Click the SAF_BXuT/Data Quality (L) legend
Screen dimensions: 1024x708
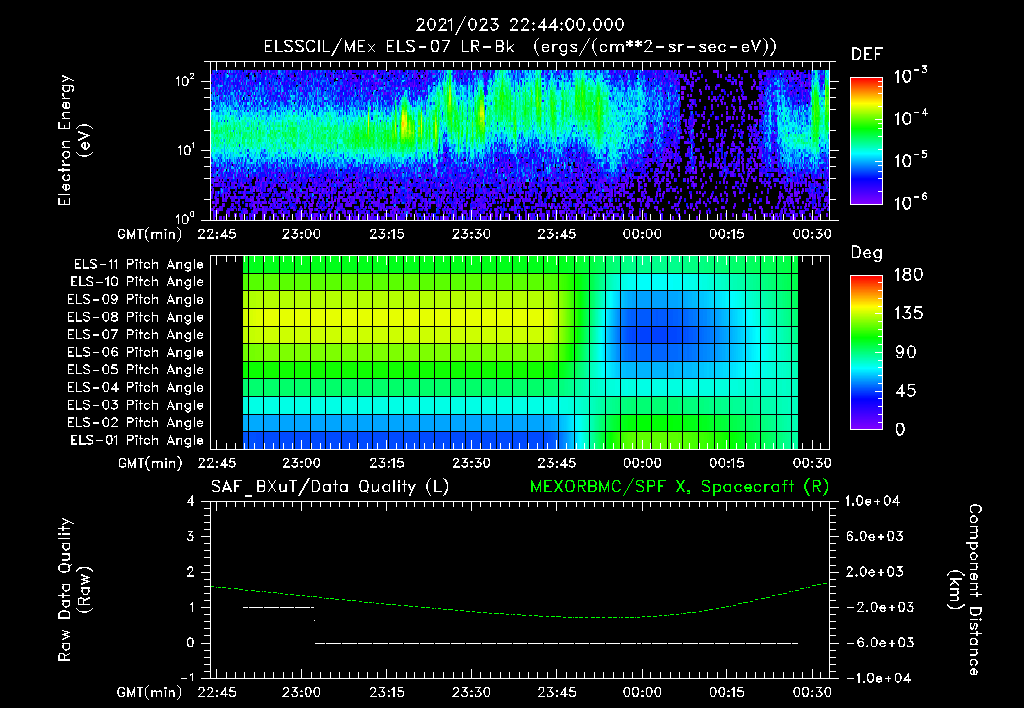tap(330, 487)
